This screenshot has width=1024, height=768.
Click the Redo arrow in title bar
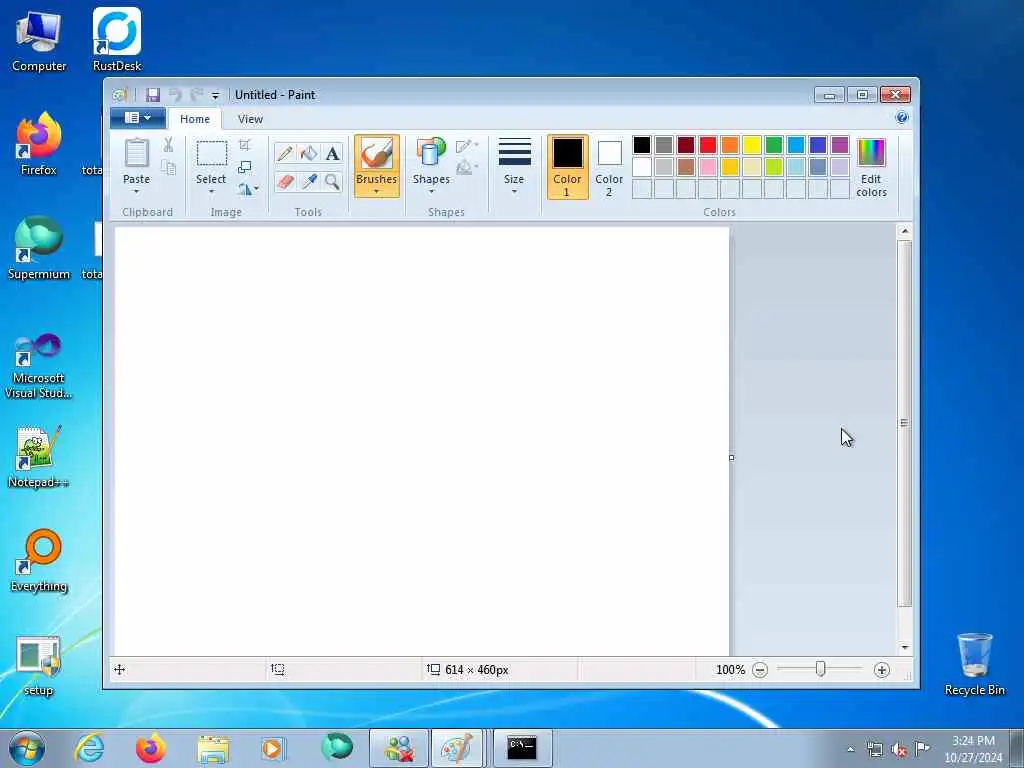coord(196,95)
